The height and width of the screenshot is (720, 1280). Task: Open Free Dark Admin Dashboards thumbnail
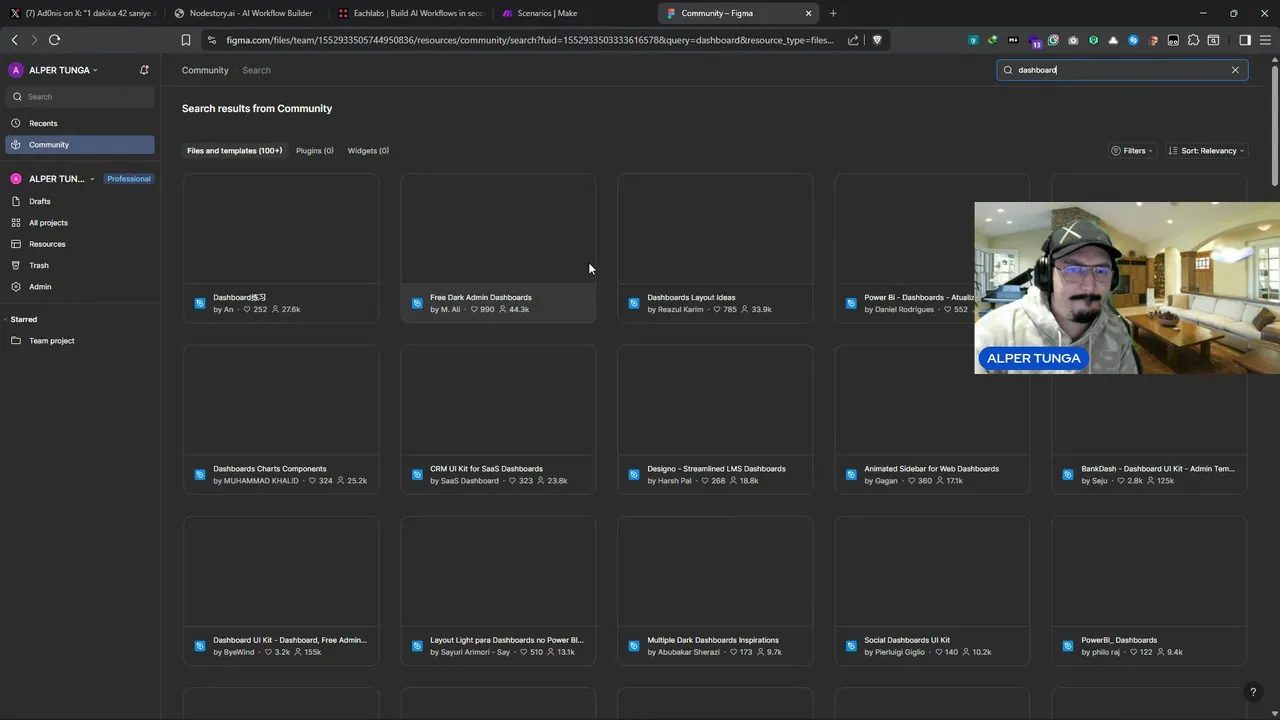[498, 229]
